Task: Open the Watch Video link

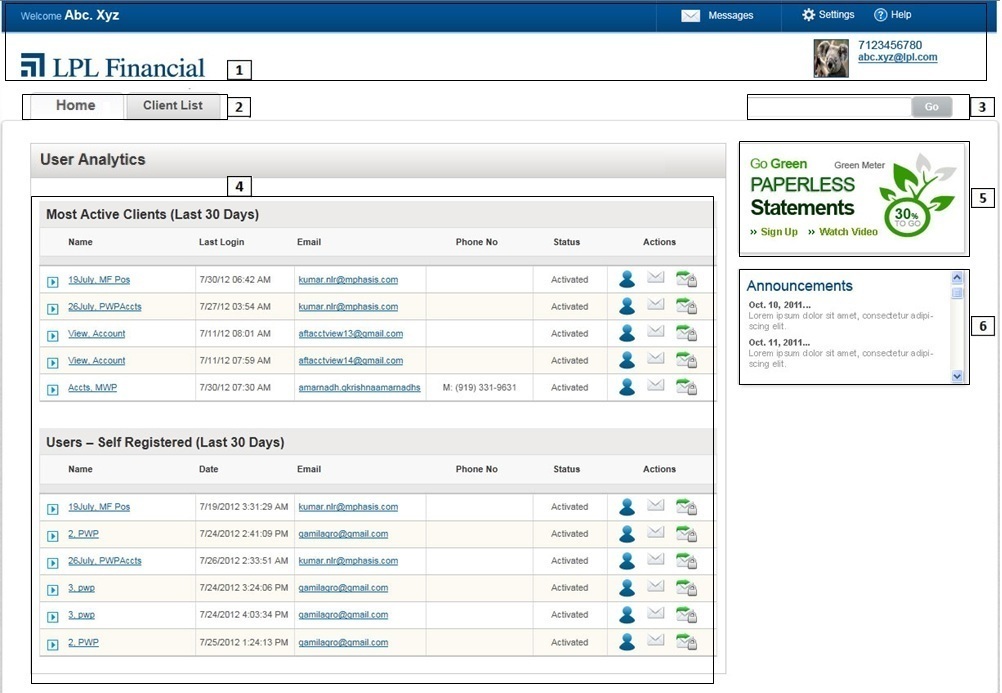Action: (848, 232)
